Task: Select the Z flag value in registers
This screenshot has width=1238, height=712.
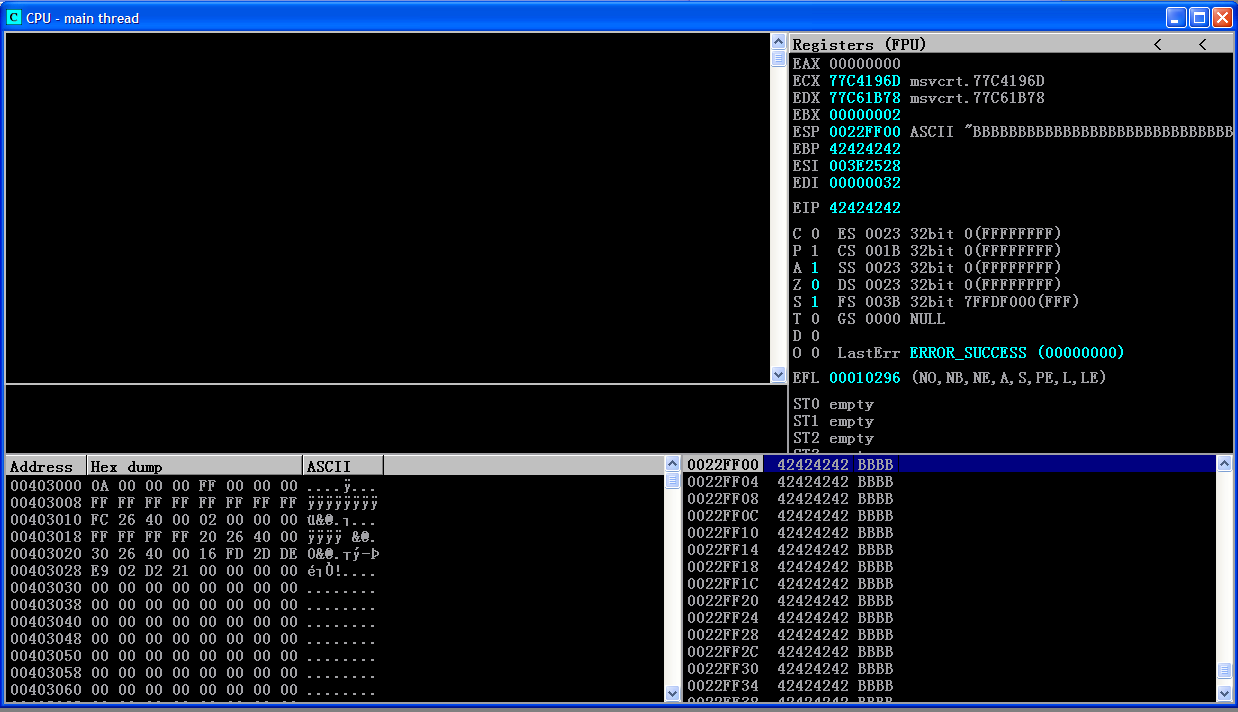Action: tap(815, 285)
